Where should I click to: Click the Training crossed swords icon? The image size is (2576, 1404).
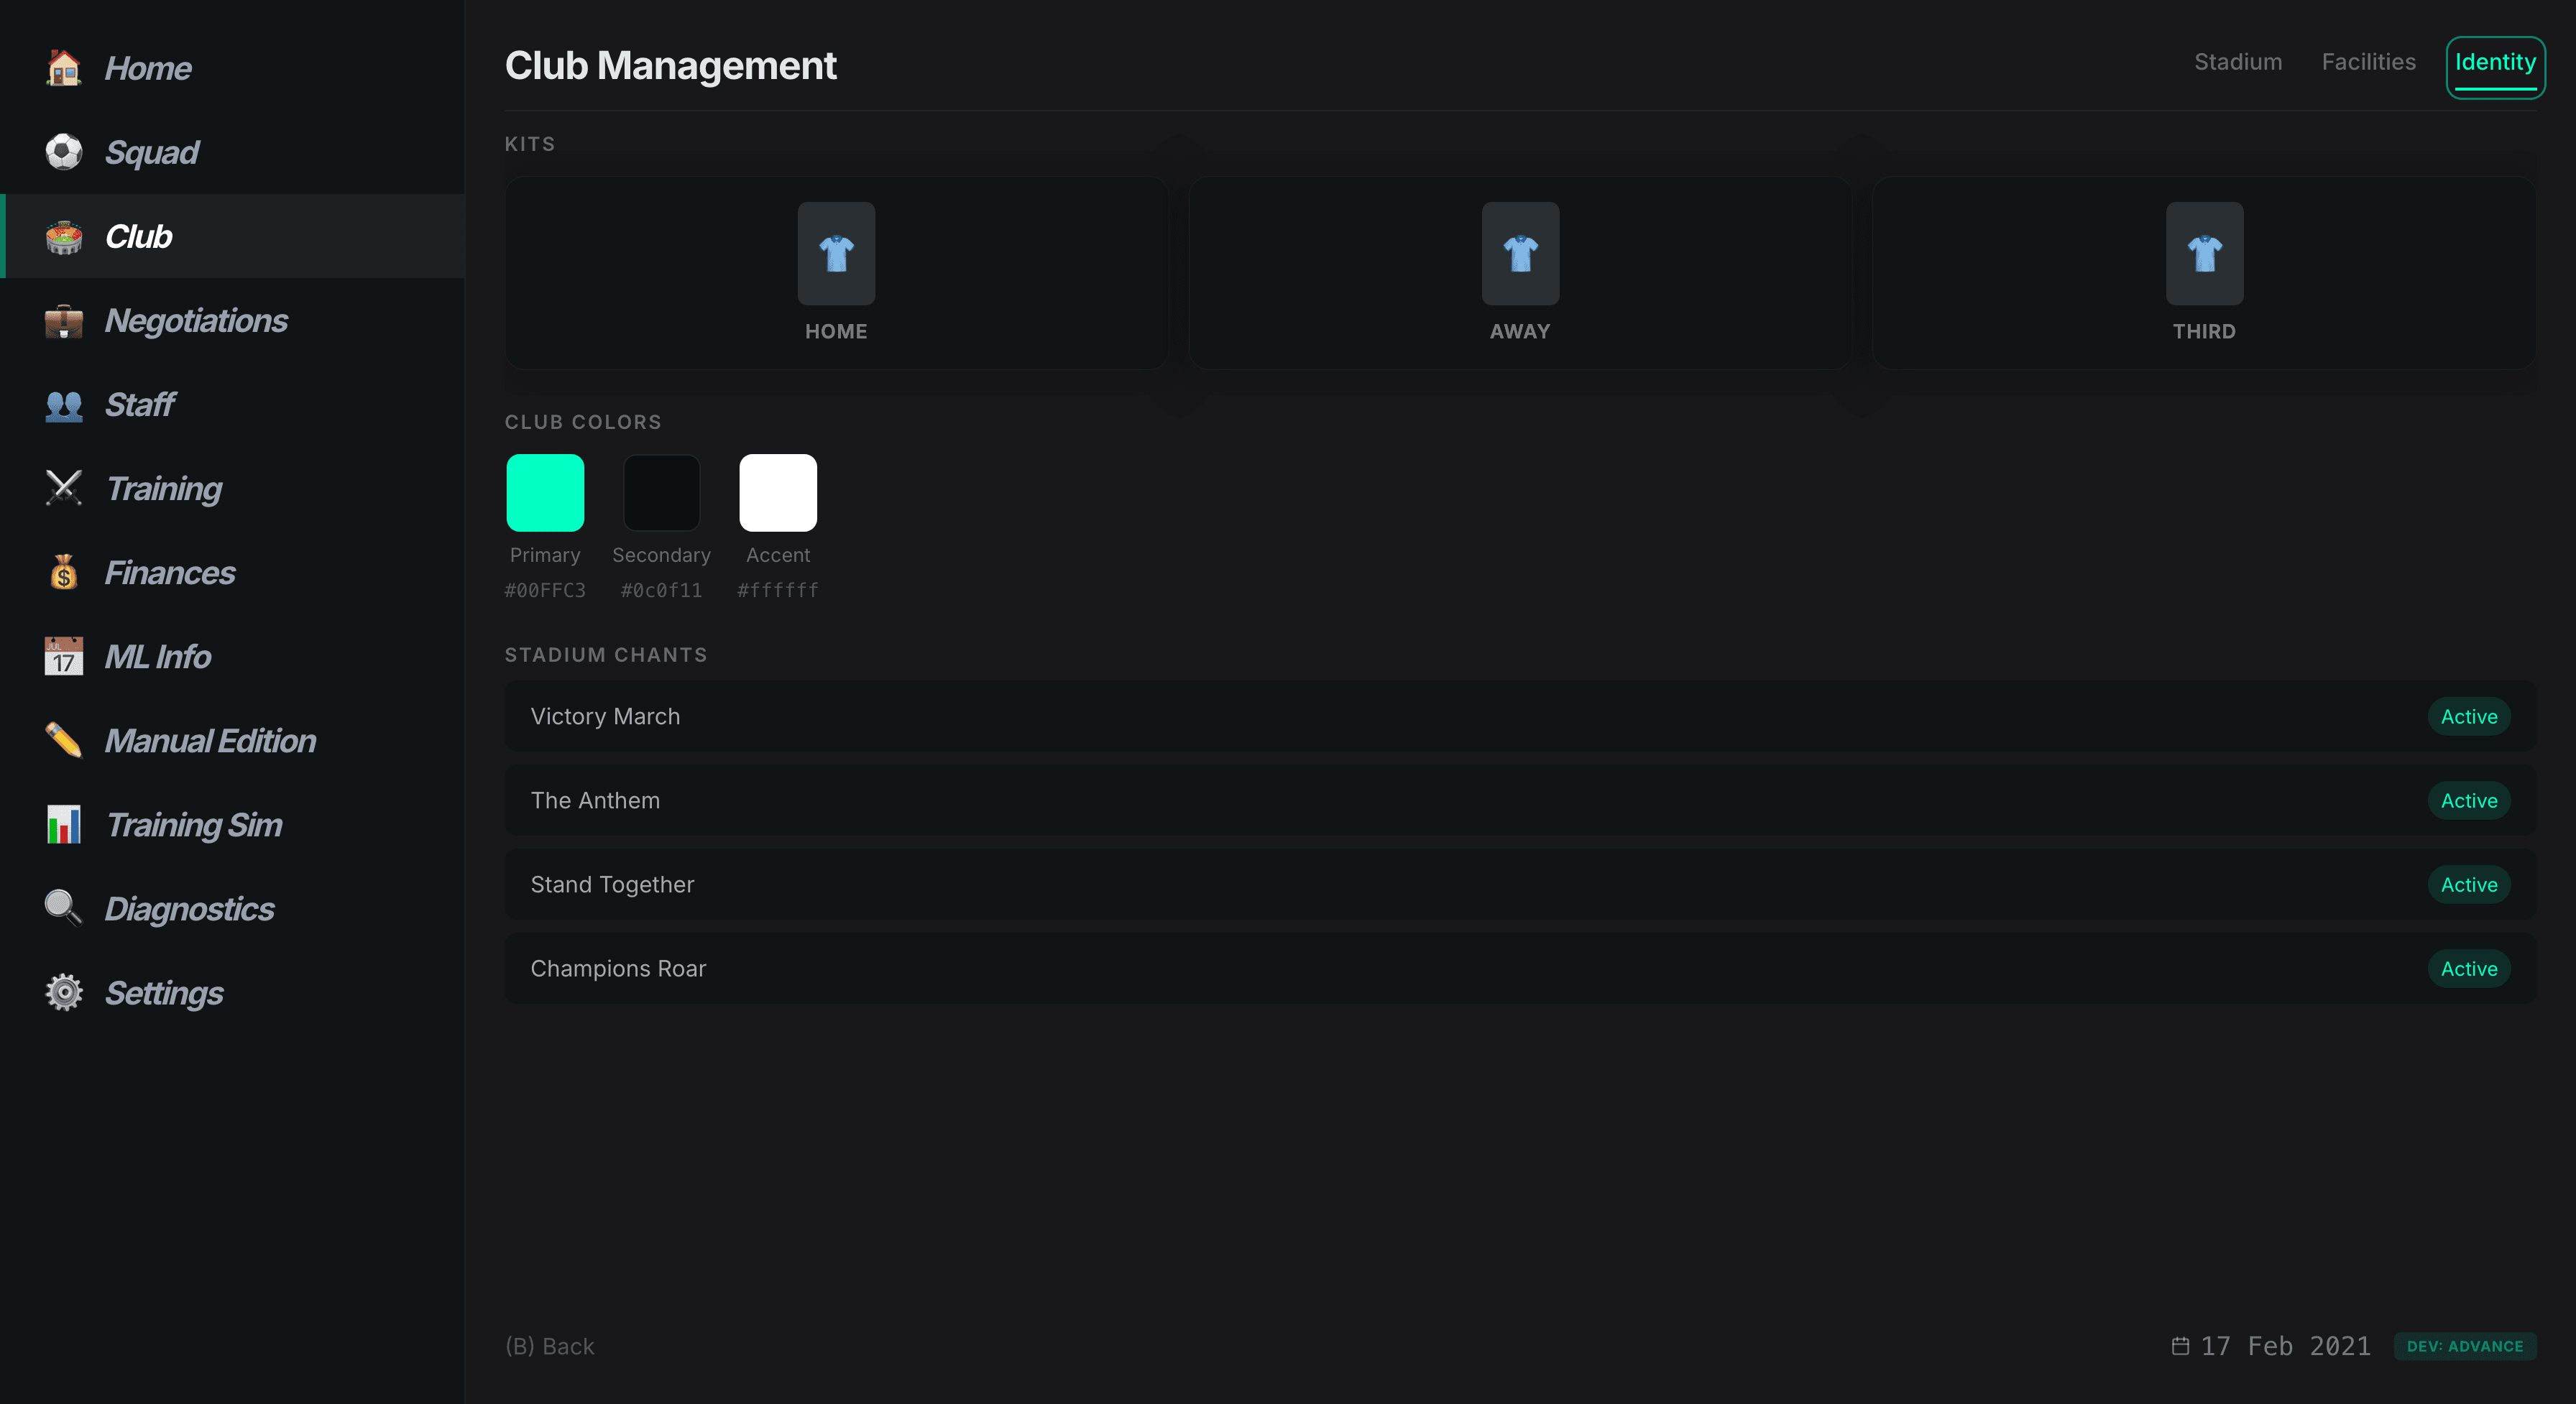point(64,488)
